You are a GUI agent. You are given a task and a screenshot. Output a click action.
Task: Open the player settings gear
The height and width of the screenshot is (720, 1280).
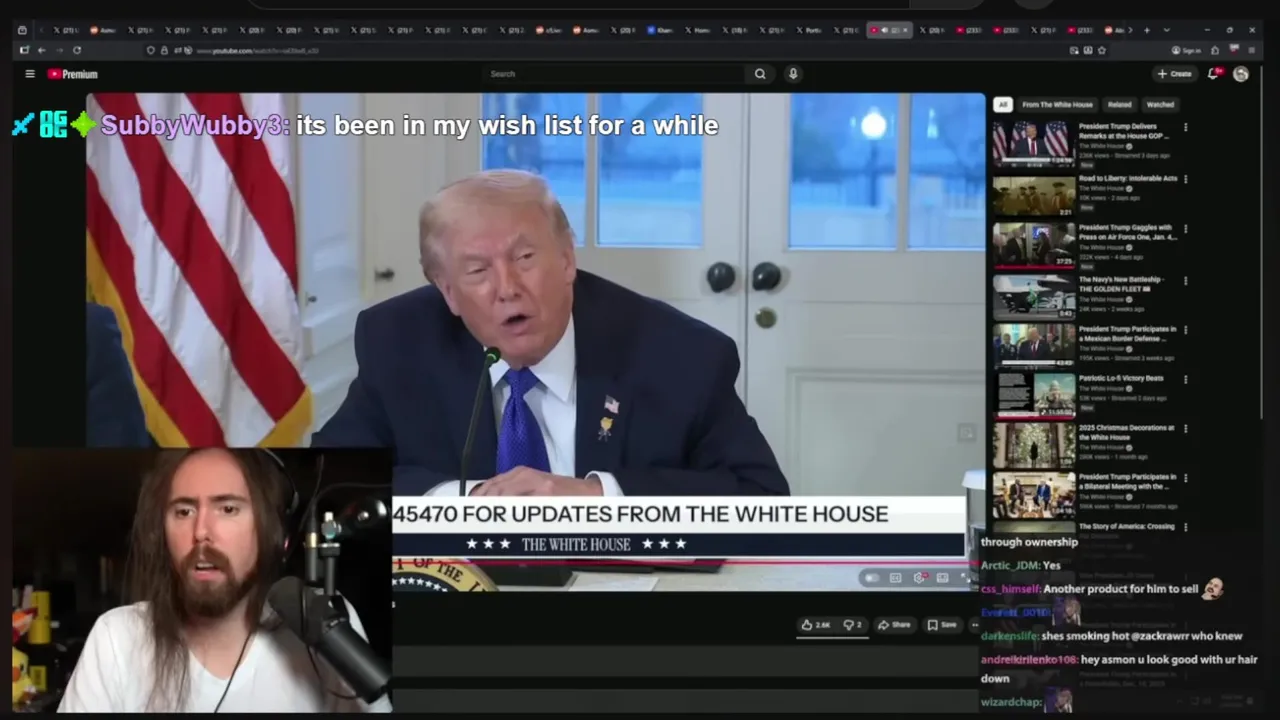tap(919, 578)
